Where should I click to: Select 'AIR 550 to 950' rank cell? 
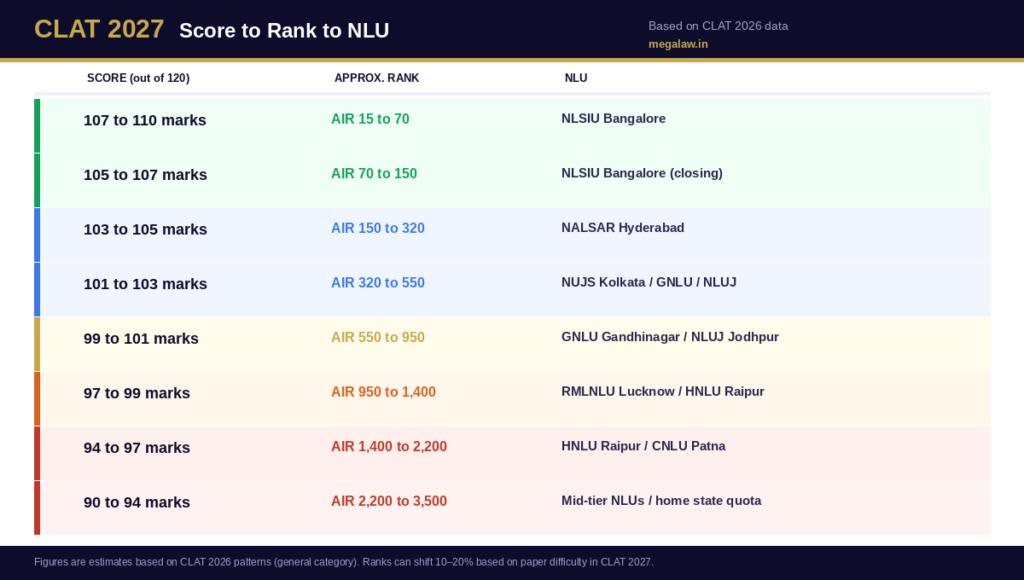[x=378, y=337]
